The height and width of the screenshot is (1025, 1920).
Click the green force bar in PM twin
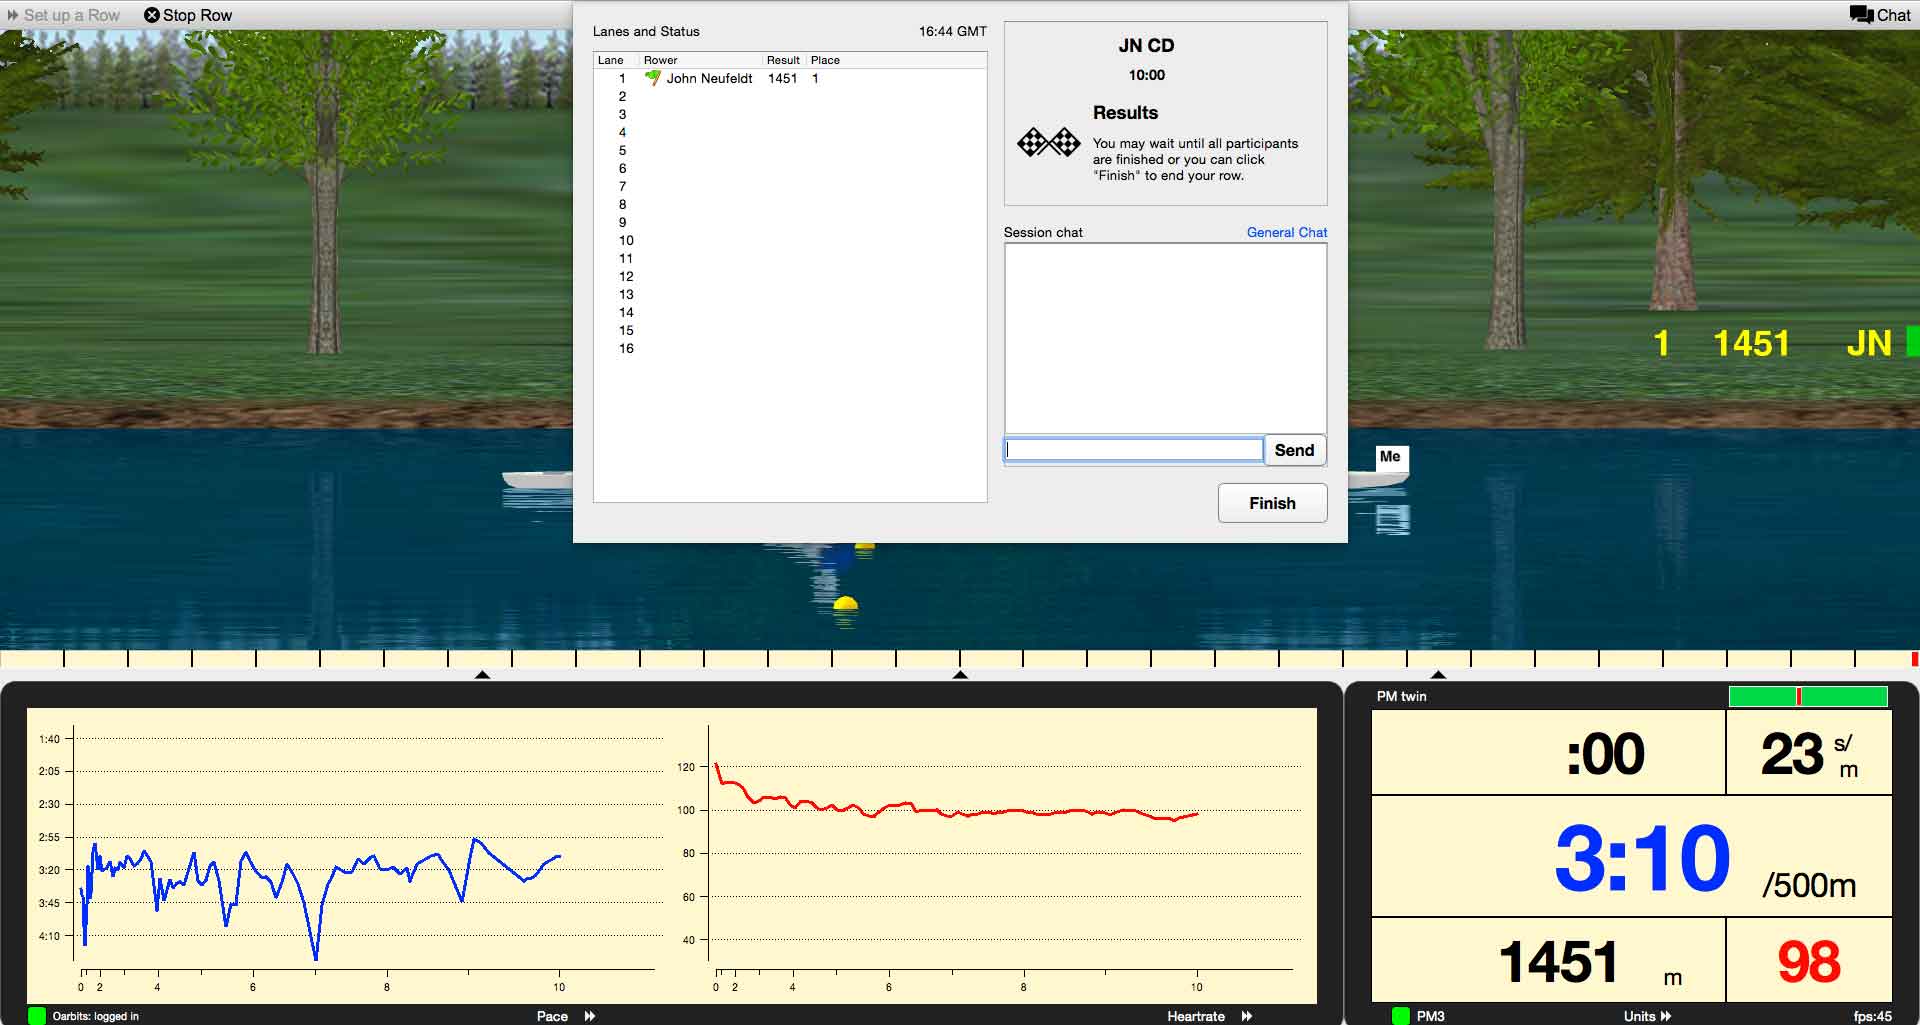1808,696
